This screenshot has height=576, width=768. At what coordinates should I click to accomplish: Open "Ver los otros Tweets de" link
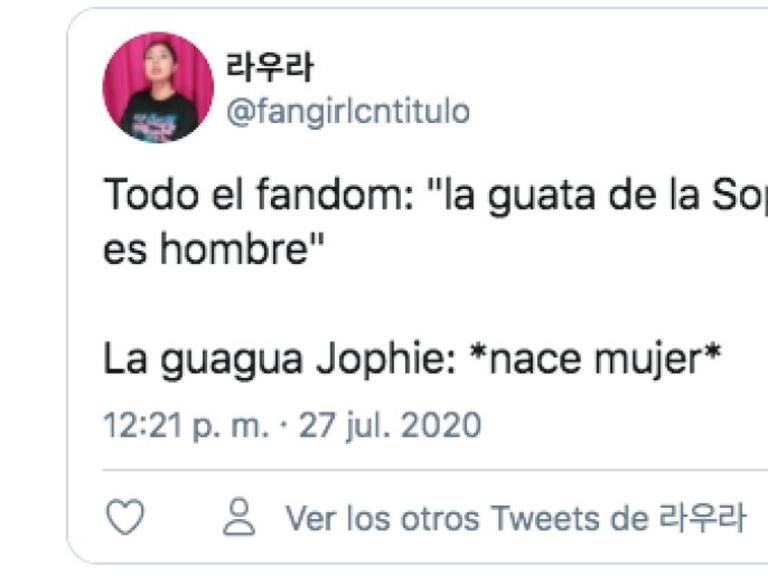[x=467, y=518]
